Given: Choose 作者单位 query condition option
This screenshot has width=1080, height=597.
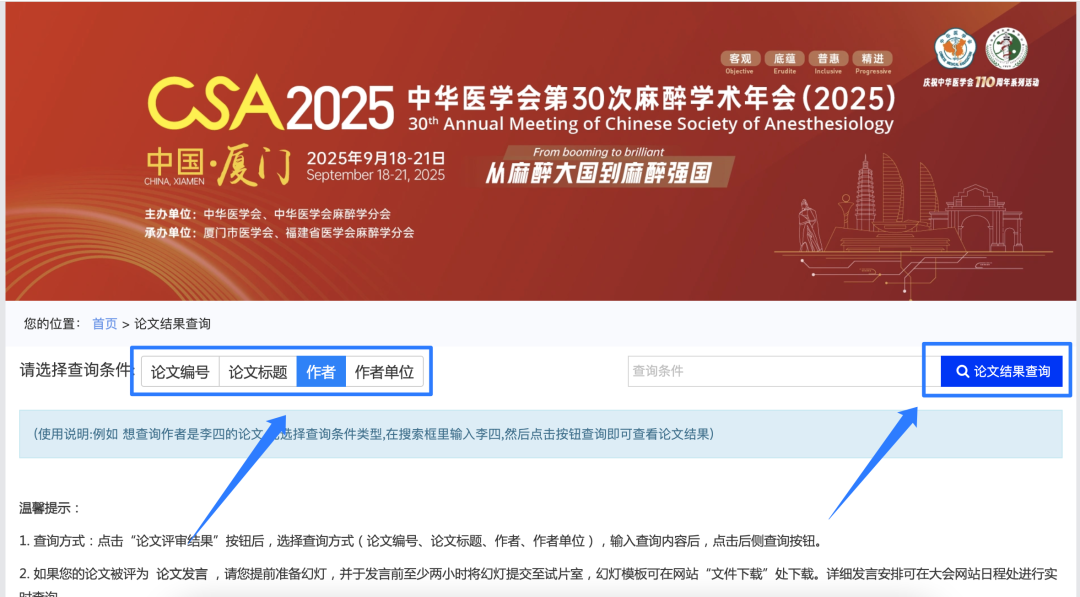Looking at the screenshot, I should pyautogui.click(x=384, y=372).
